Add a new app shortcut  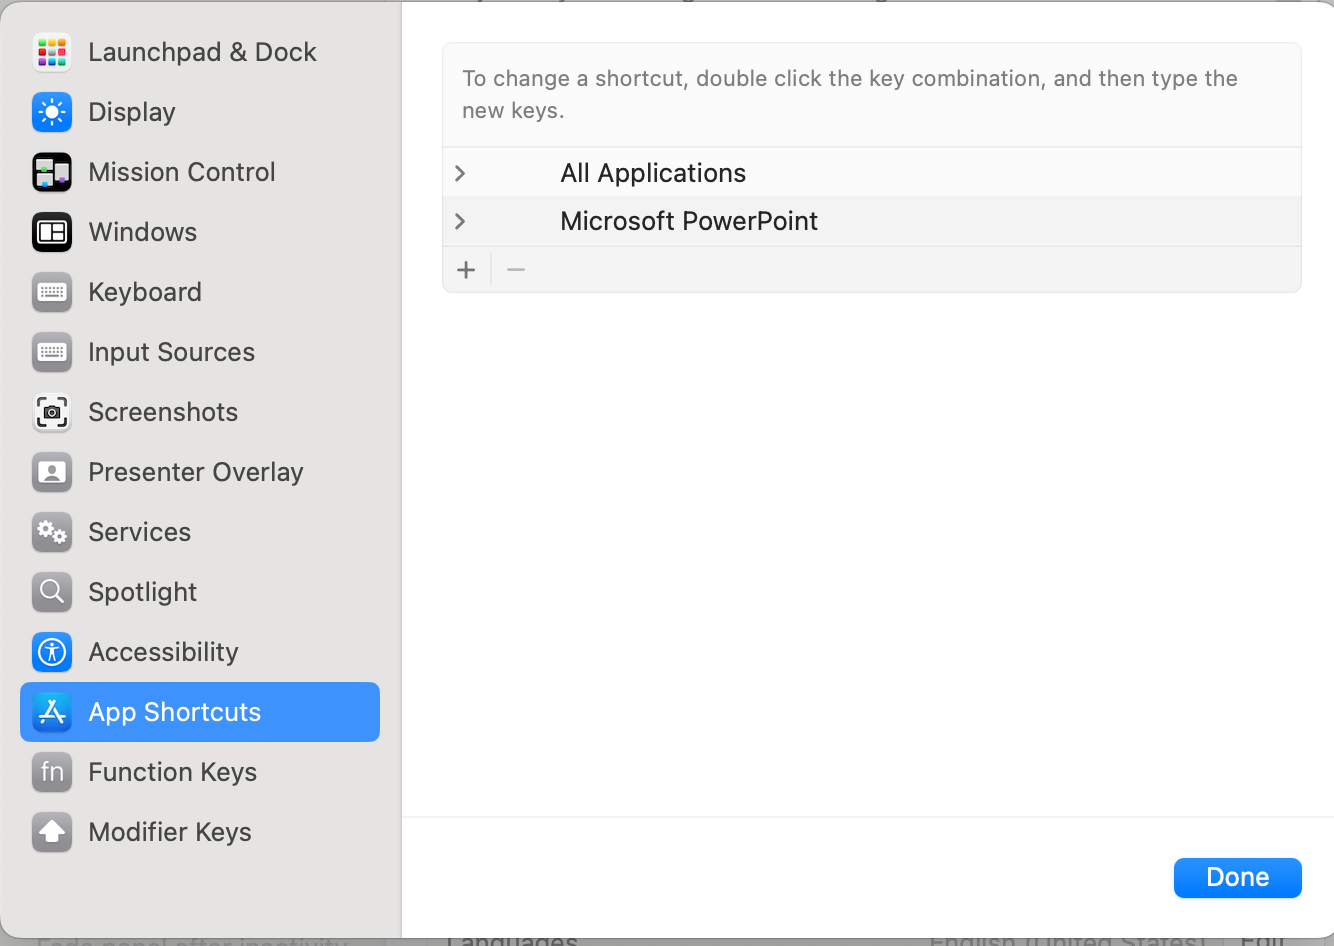pos(466,270)
